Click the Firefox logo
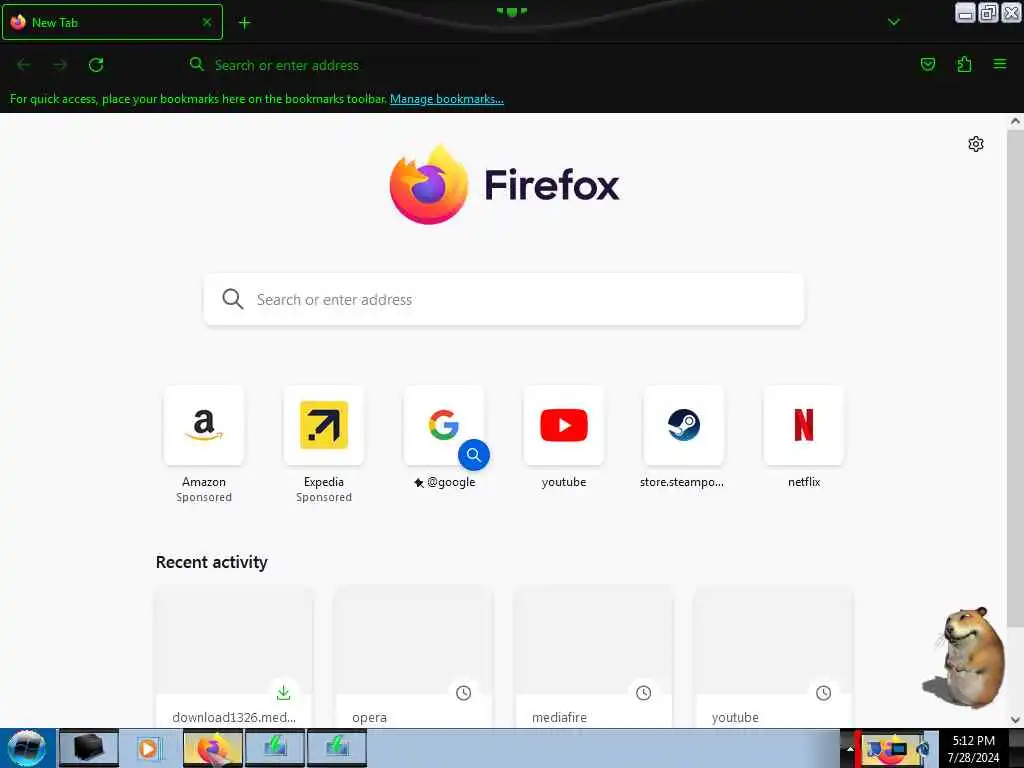This screenshot has height=768, width=1024. click(x=504, y=185)
